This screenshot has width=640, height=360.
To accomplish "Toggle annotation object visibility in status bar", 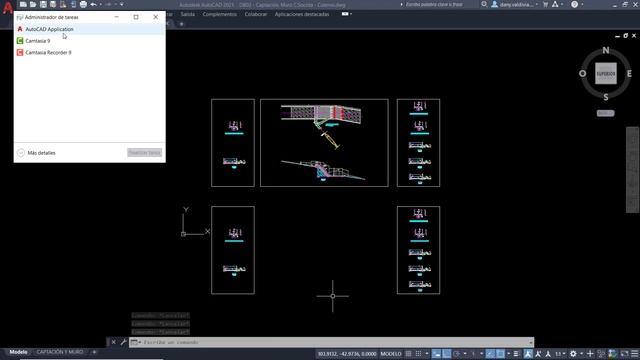I will click(x=528, y=353).
